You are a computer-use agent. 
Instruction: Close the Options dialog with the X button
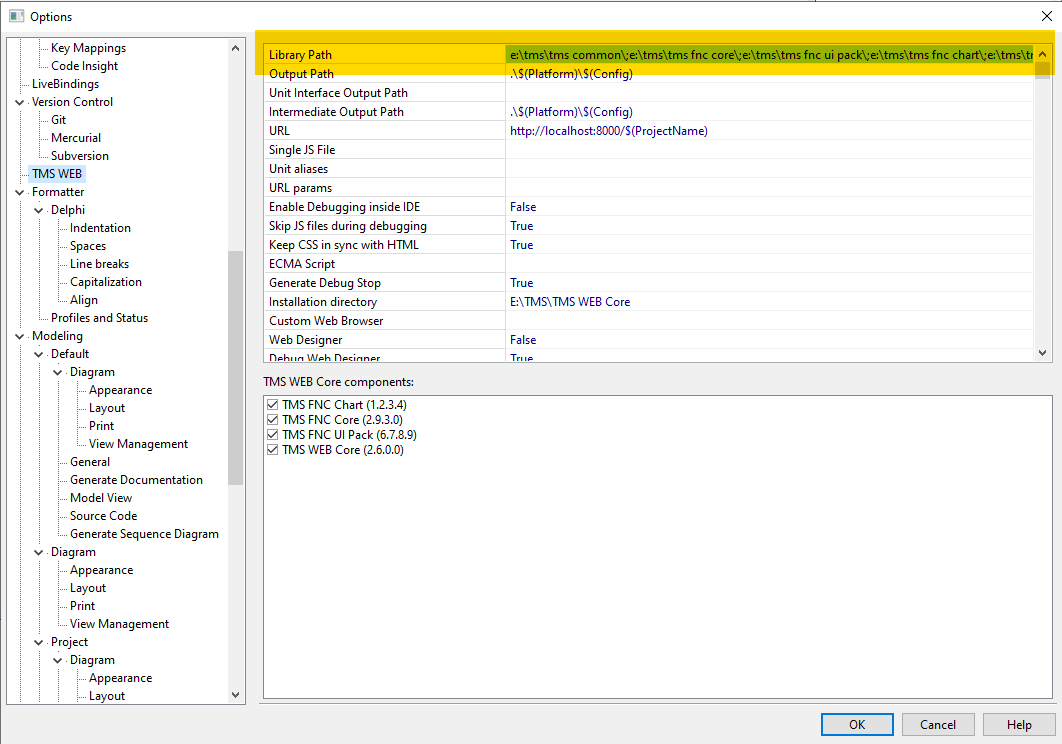[1046, 16]
